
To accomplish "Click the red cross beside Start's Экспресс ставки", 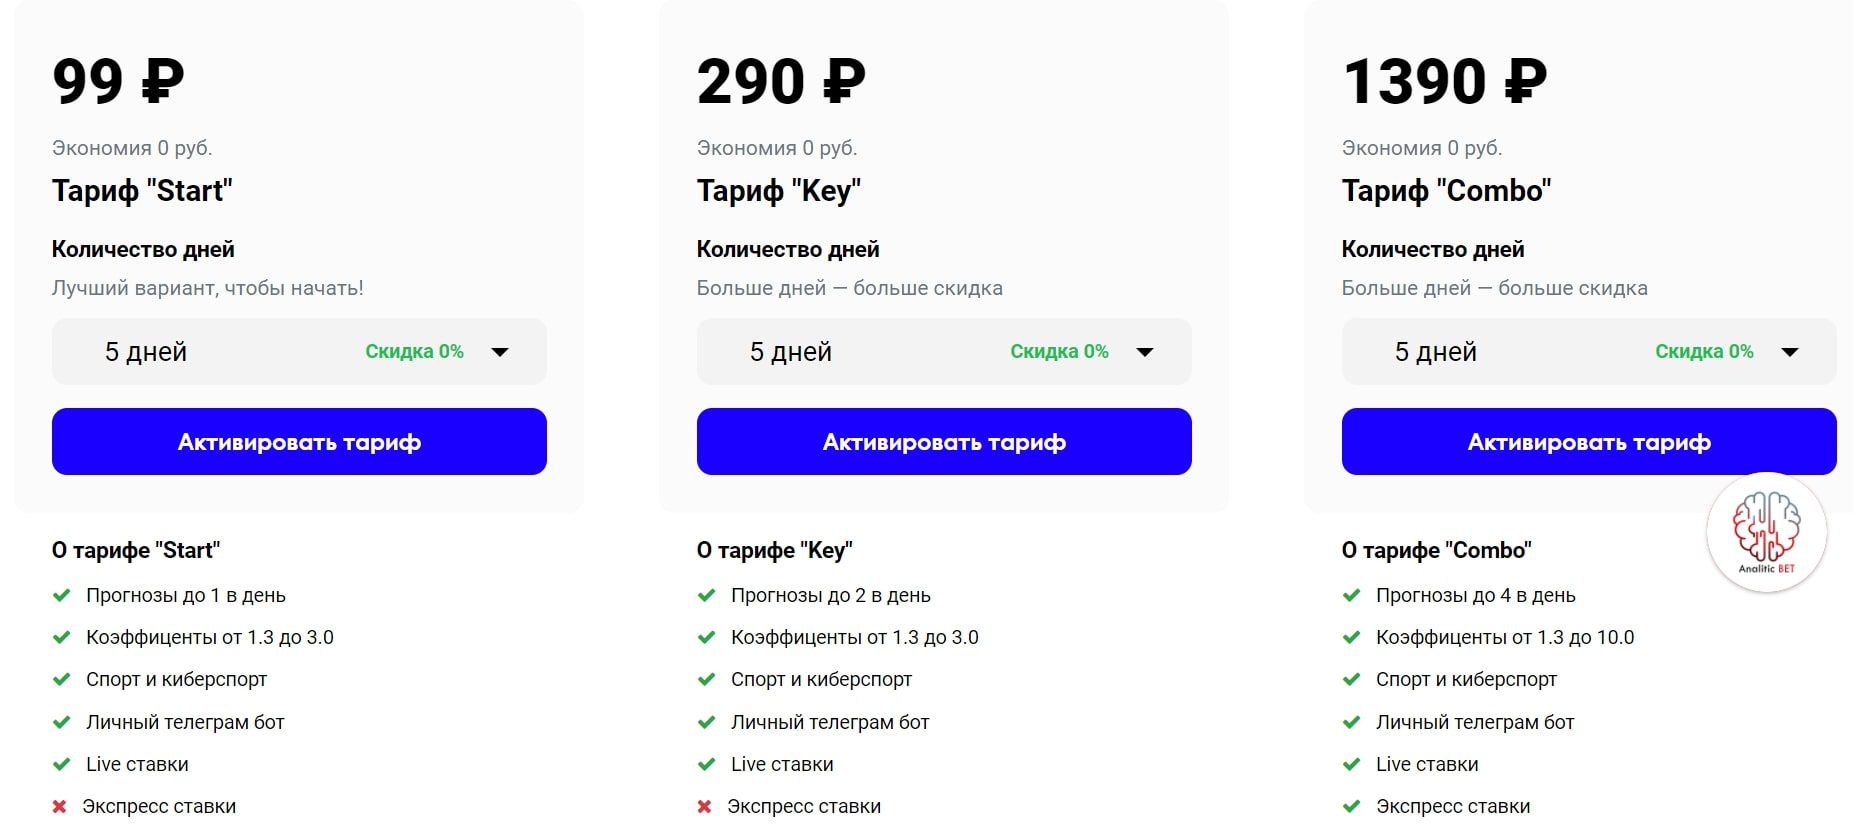I will tap(59, 806).
